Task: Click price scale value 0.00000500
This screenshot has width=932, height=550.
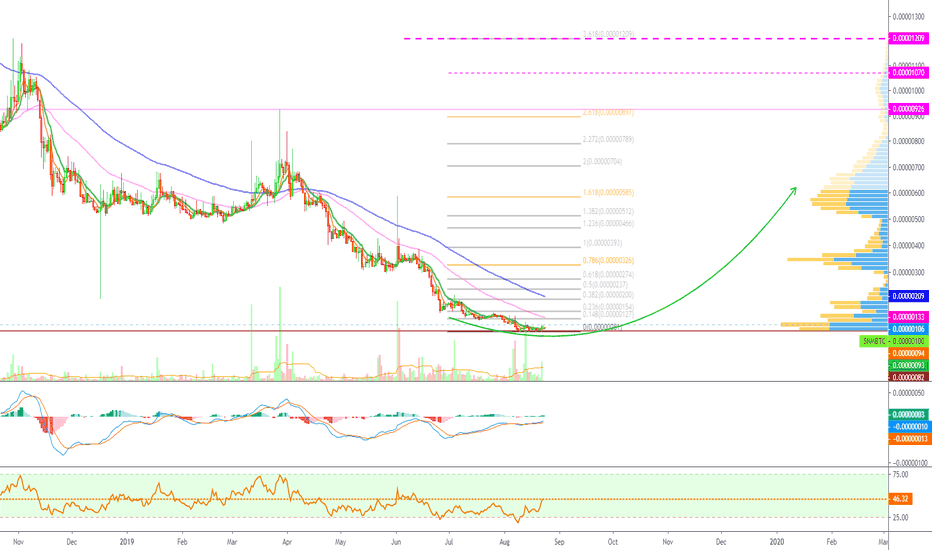Action: point(909,219)
